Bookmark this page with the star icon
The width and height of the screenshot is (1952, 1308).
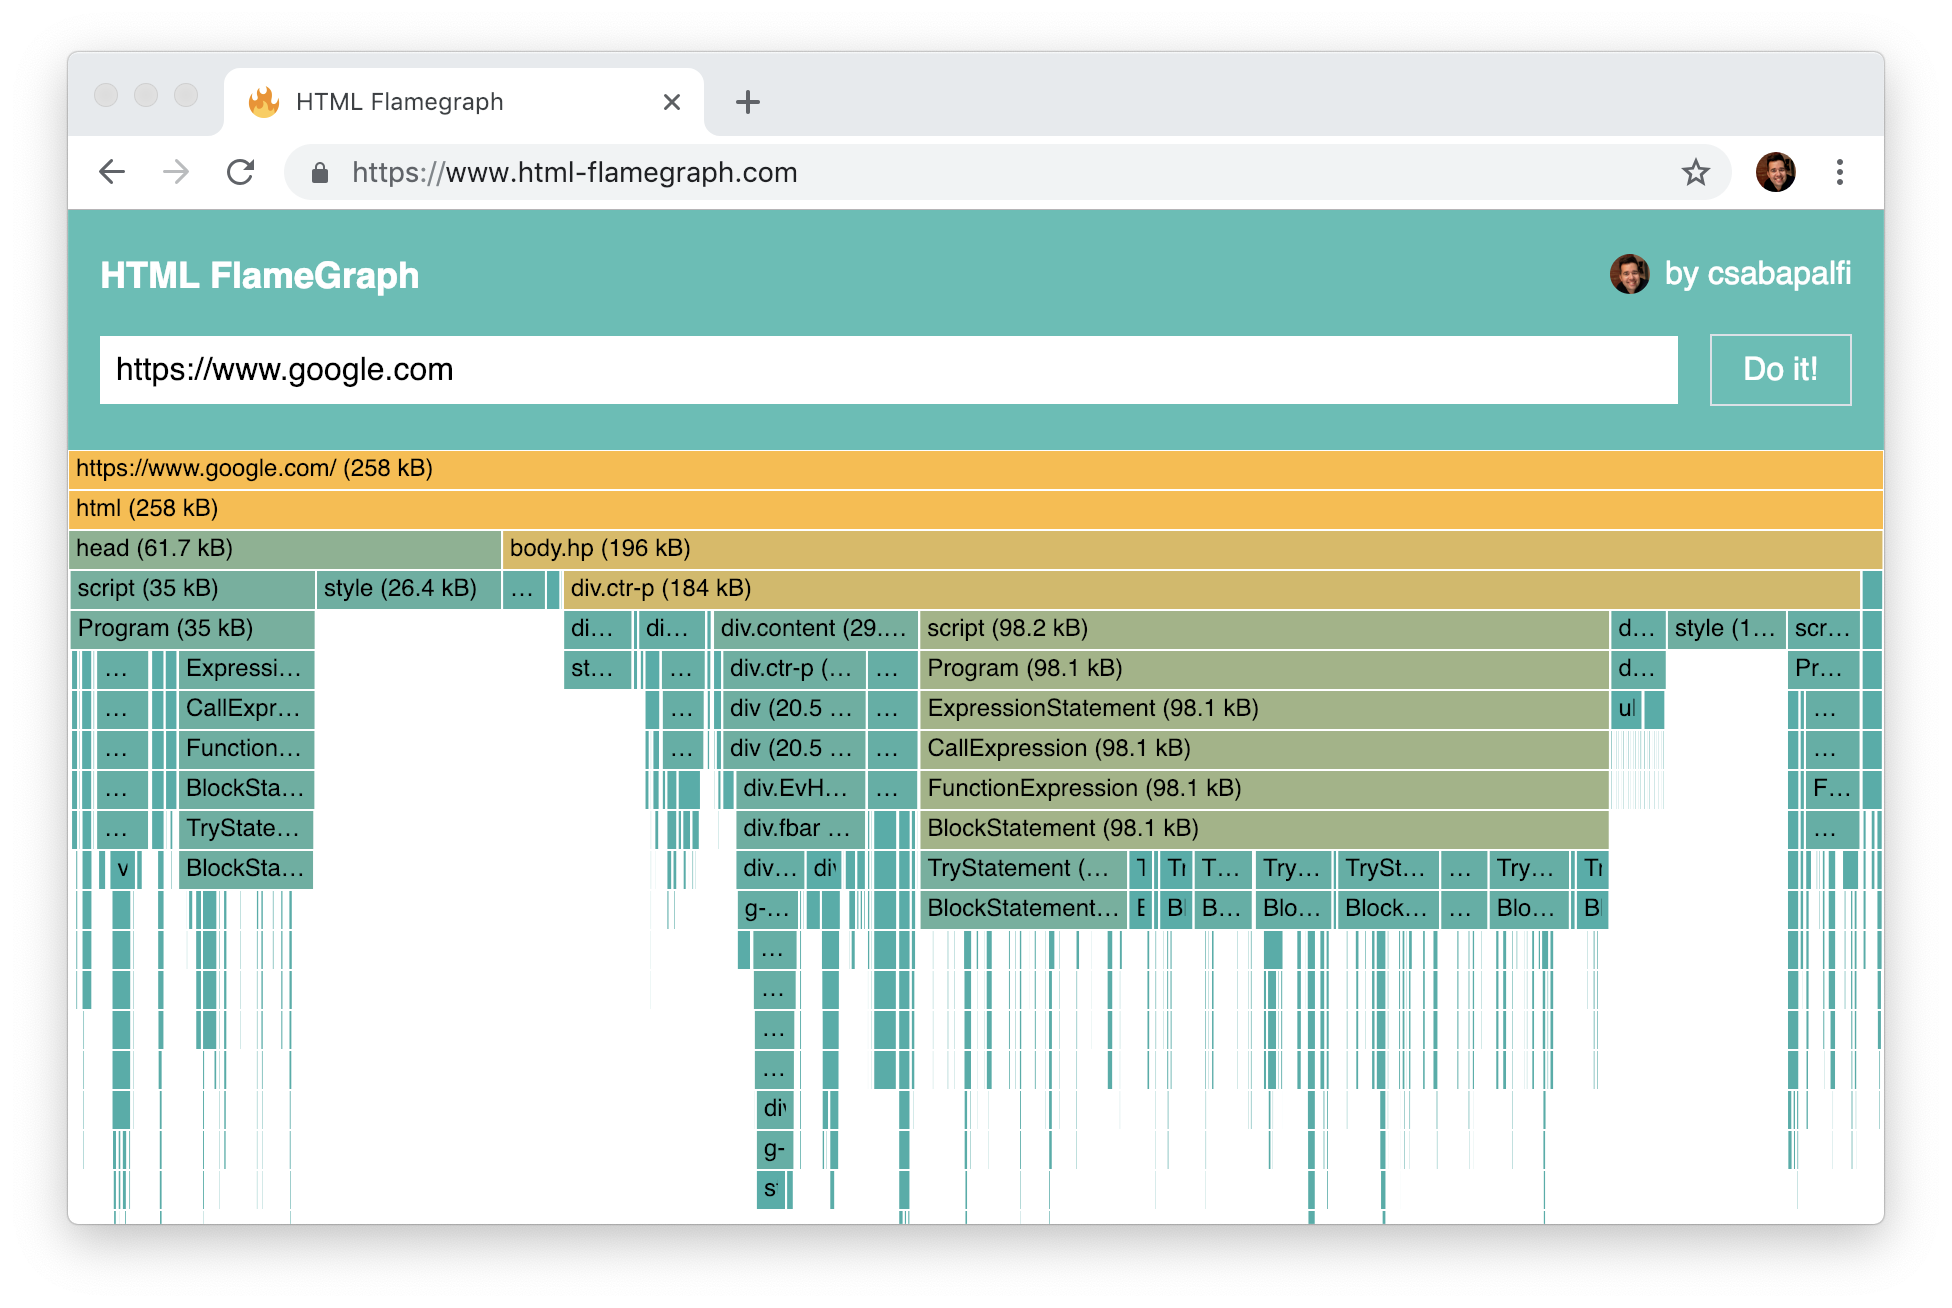click(1695, 172)
